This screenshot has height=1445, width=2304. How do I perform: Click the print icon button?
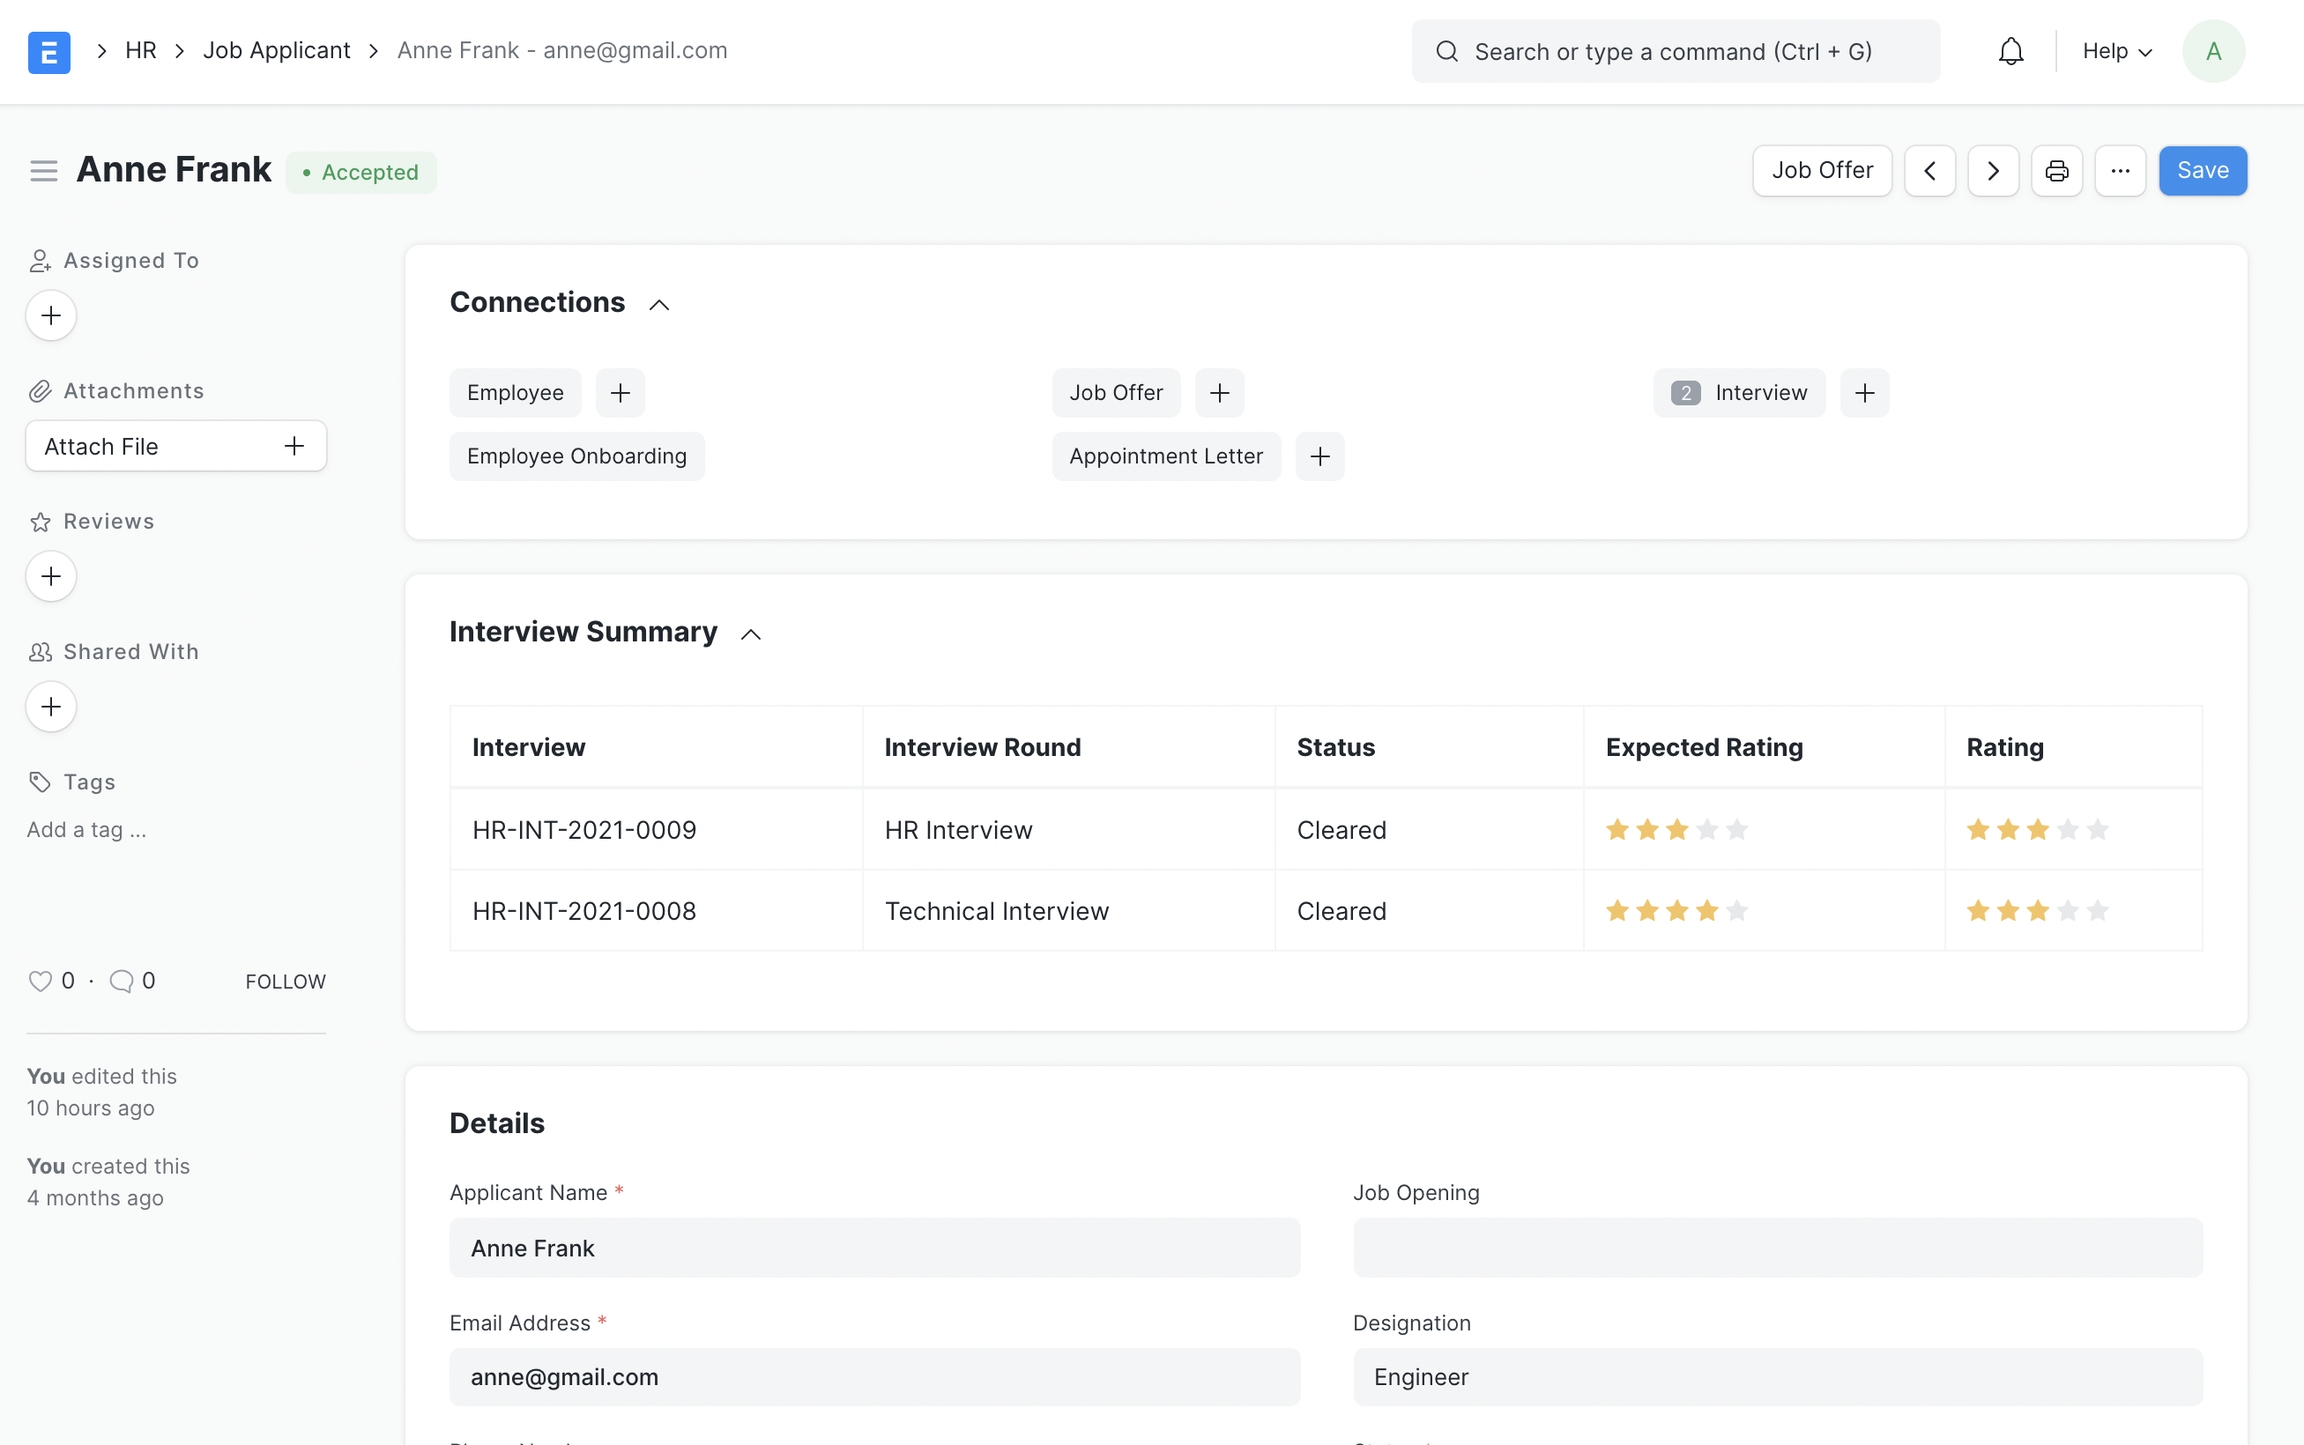pyautogui.click(x=2056, y=171)
